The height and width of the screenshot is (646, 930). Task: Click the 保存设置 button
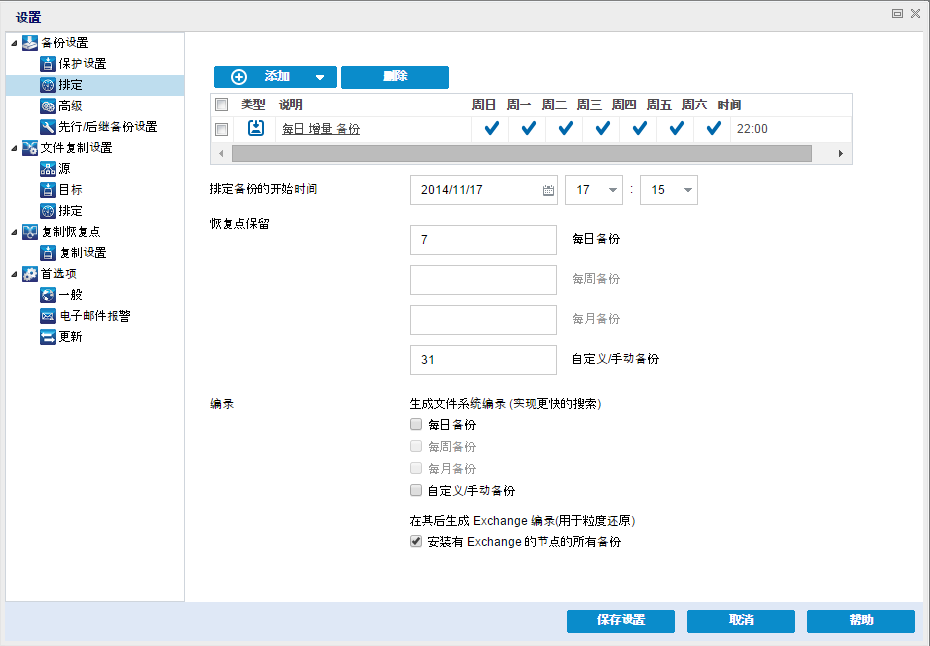620,620
